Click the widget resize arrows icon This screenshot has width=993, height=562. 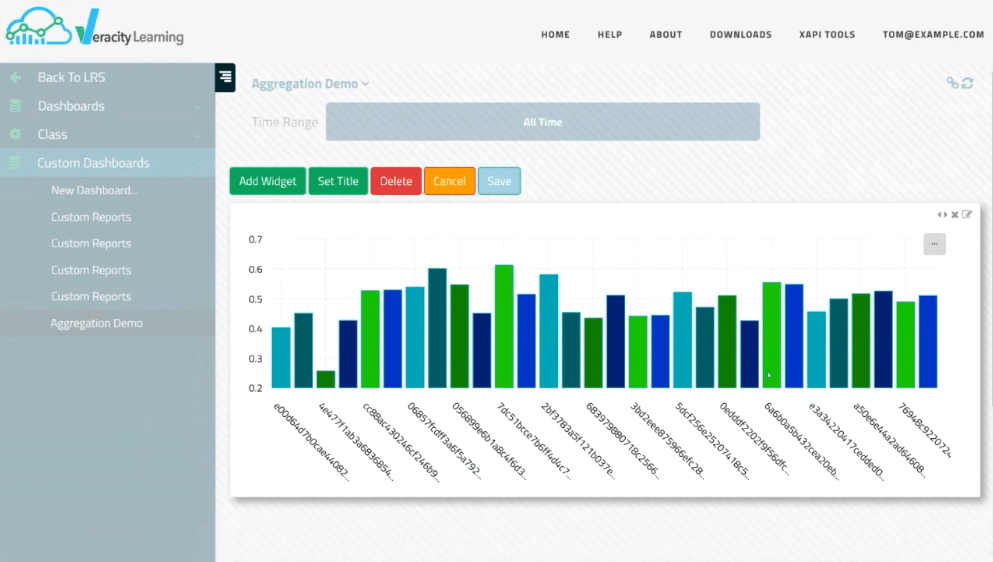tap(942, 214)
